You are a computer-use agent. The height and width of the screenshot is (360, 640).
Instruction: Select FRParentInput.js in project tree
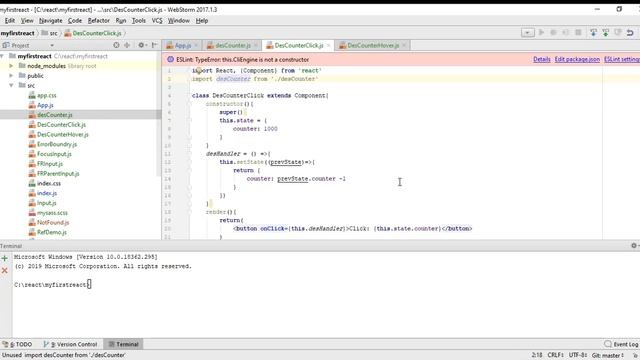pyautogui.click(x=58, y=173)
